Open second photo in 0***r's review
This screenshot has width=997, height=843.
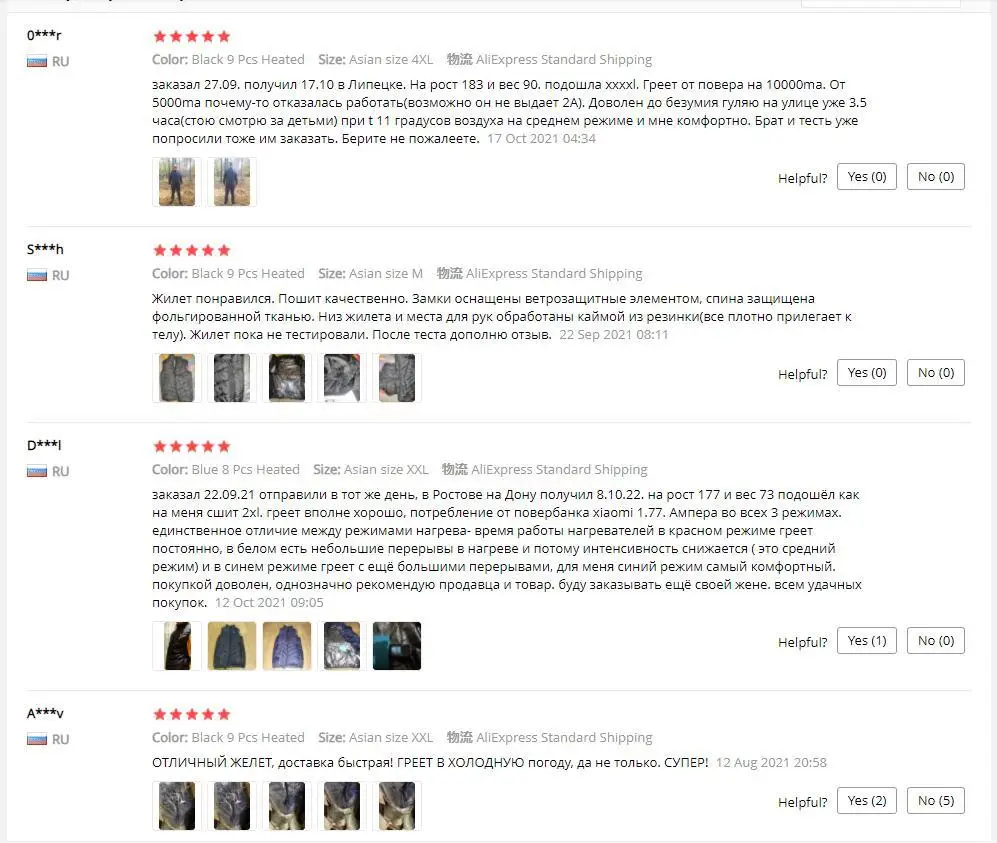tap(232, 182)
